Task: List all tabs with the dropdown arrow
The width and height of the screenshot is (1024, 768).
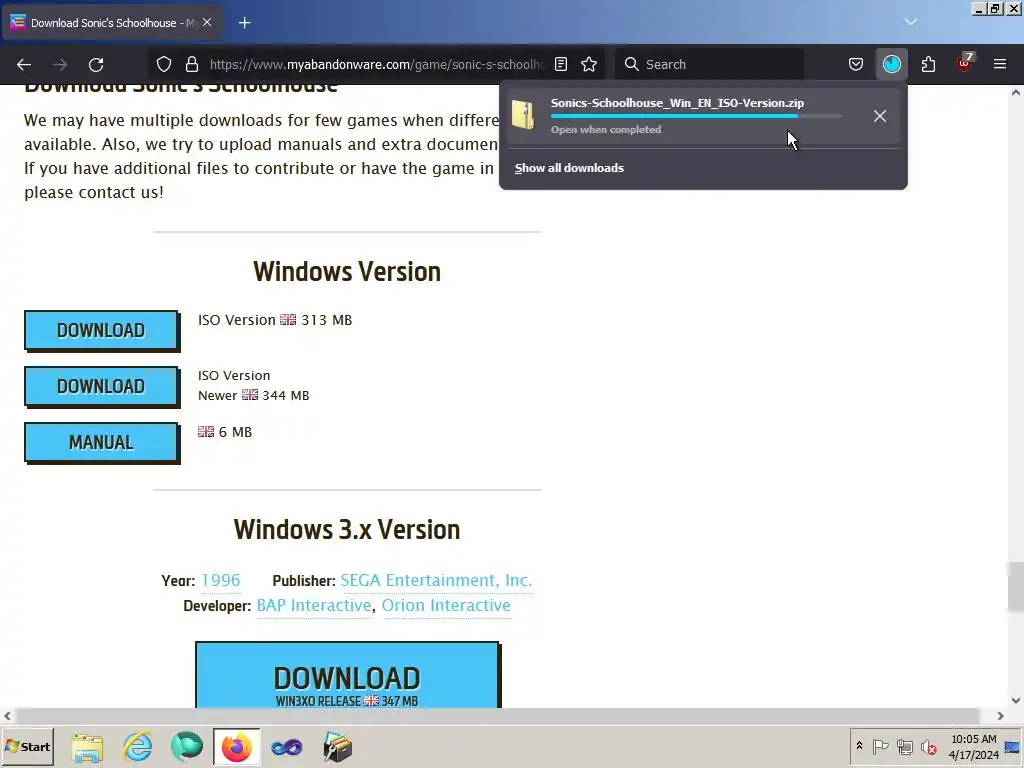Action: point(911,22)
